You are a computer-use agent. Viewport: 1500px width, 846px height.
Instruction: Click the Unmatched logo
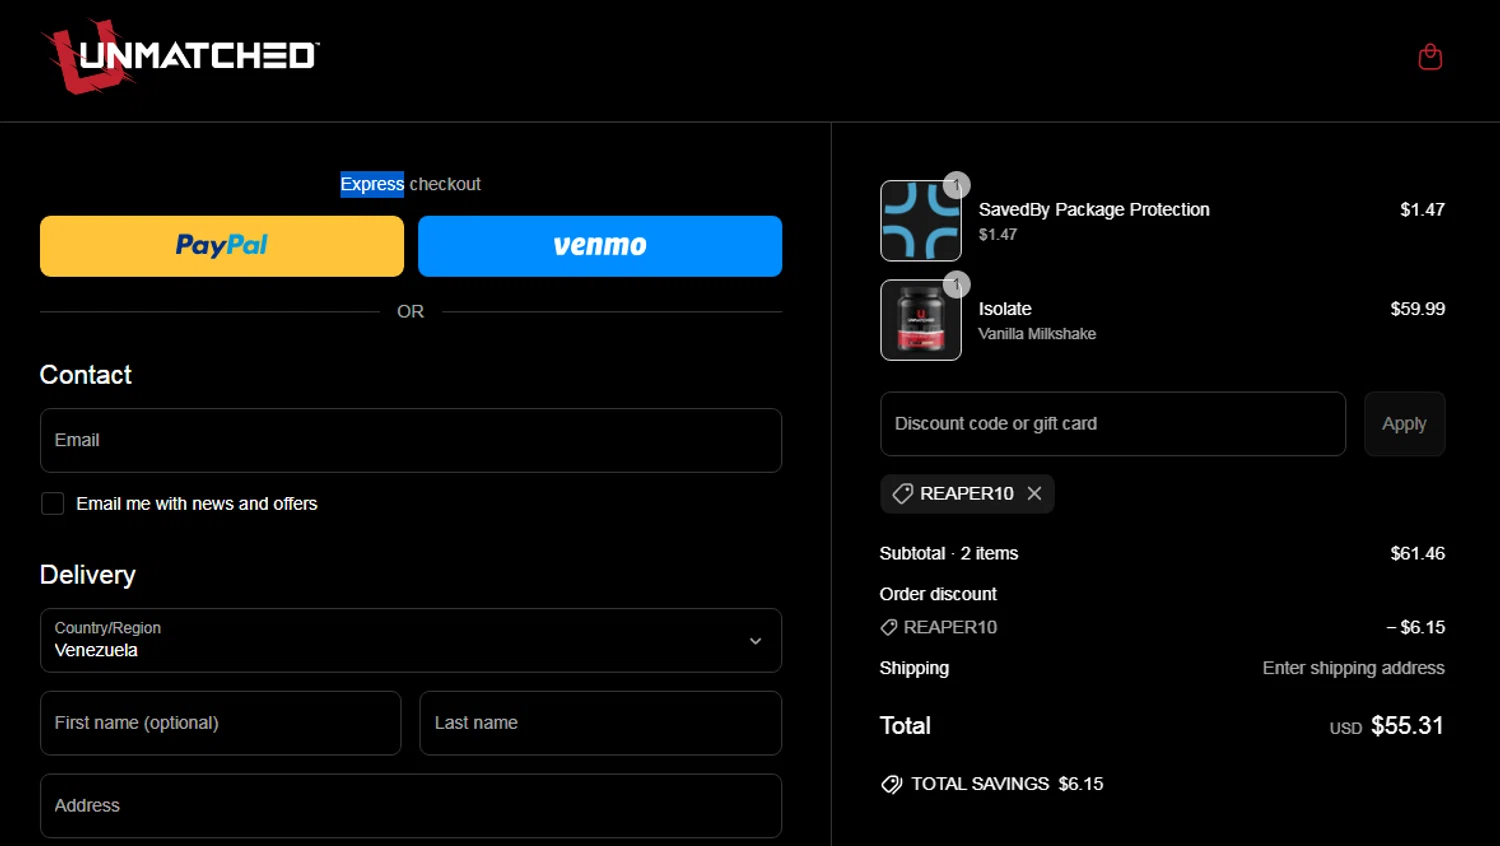pos(180,56)
